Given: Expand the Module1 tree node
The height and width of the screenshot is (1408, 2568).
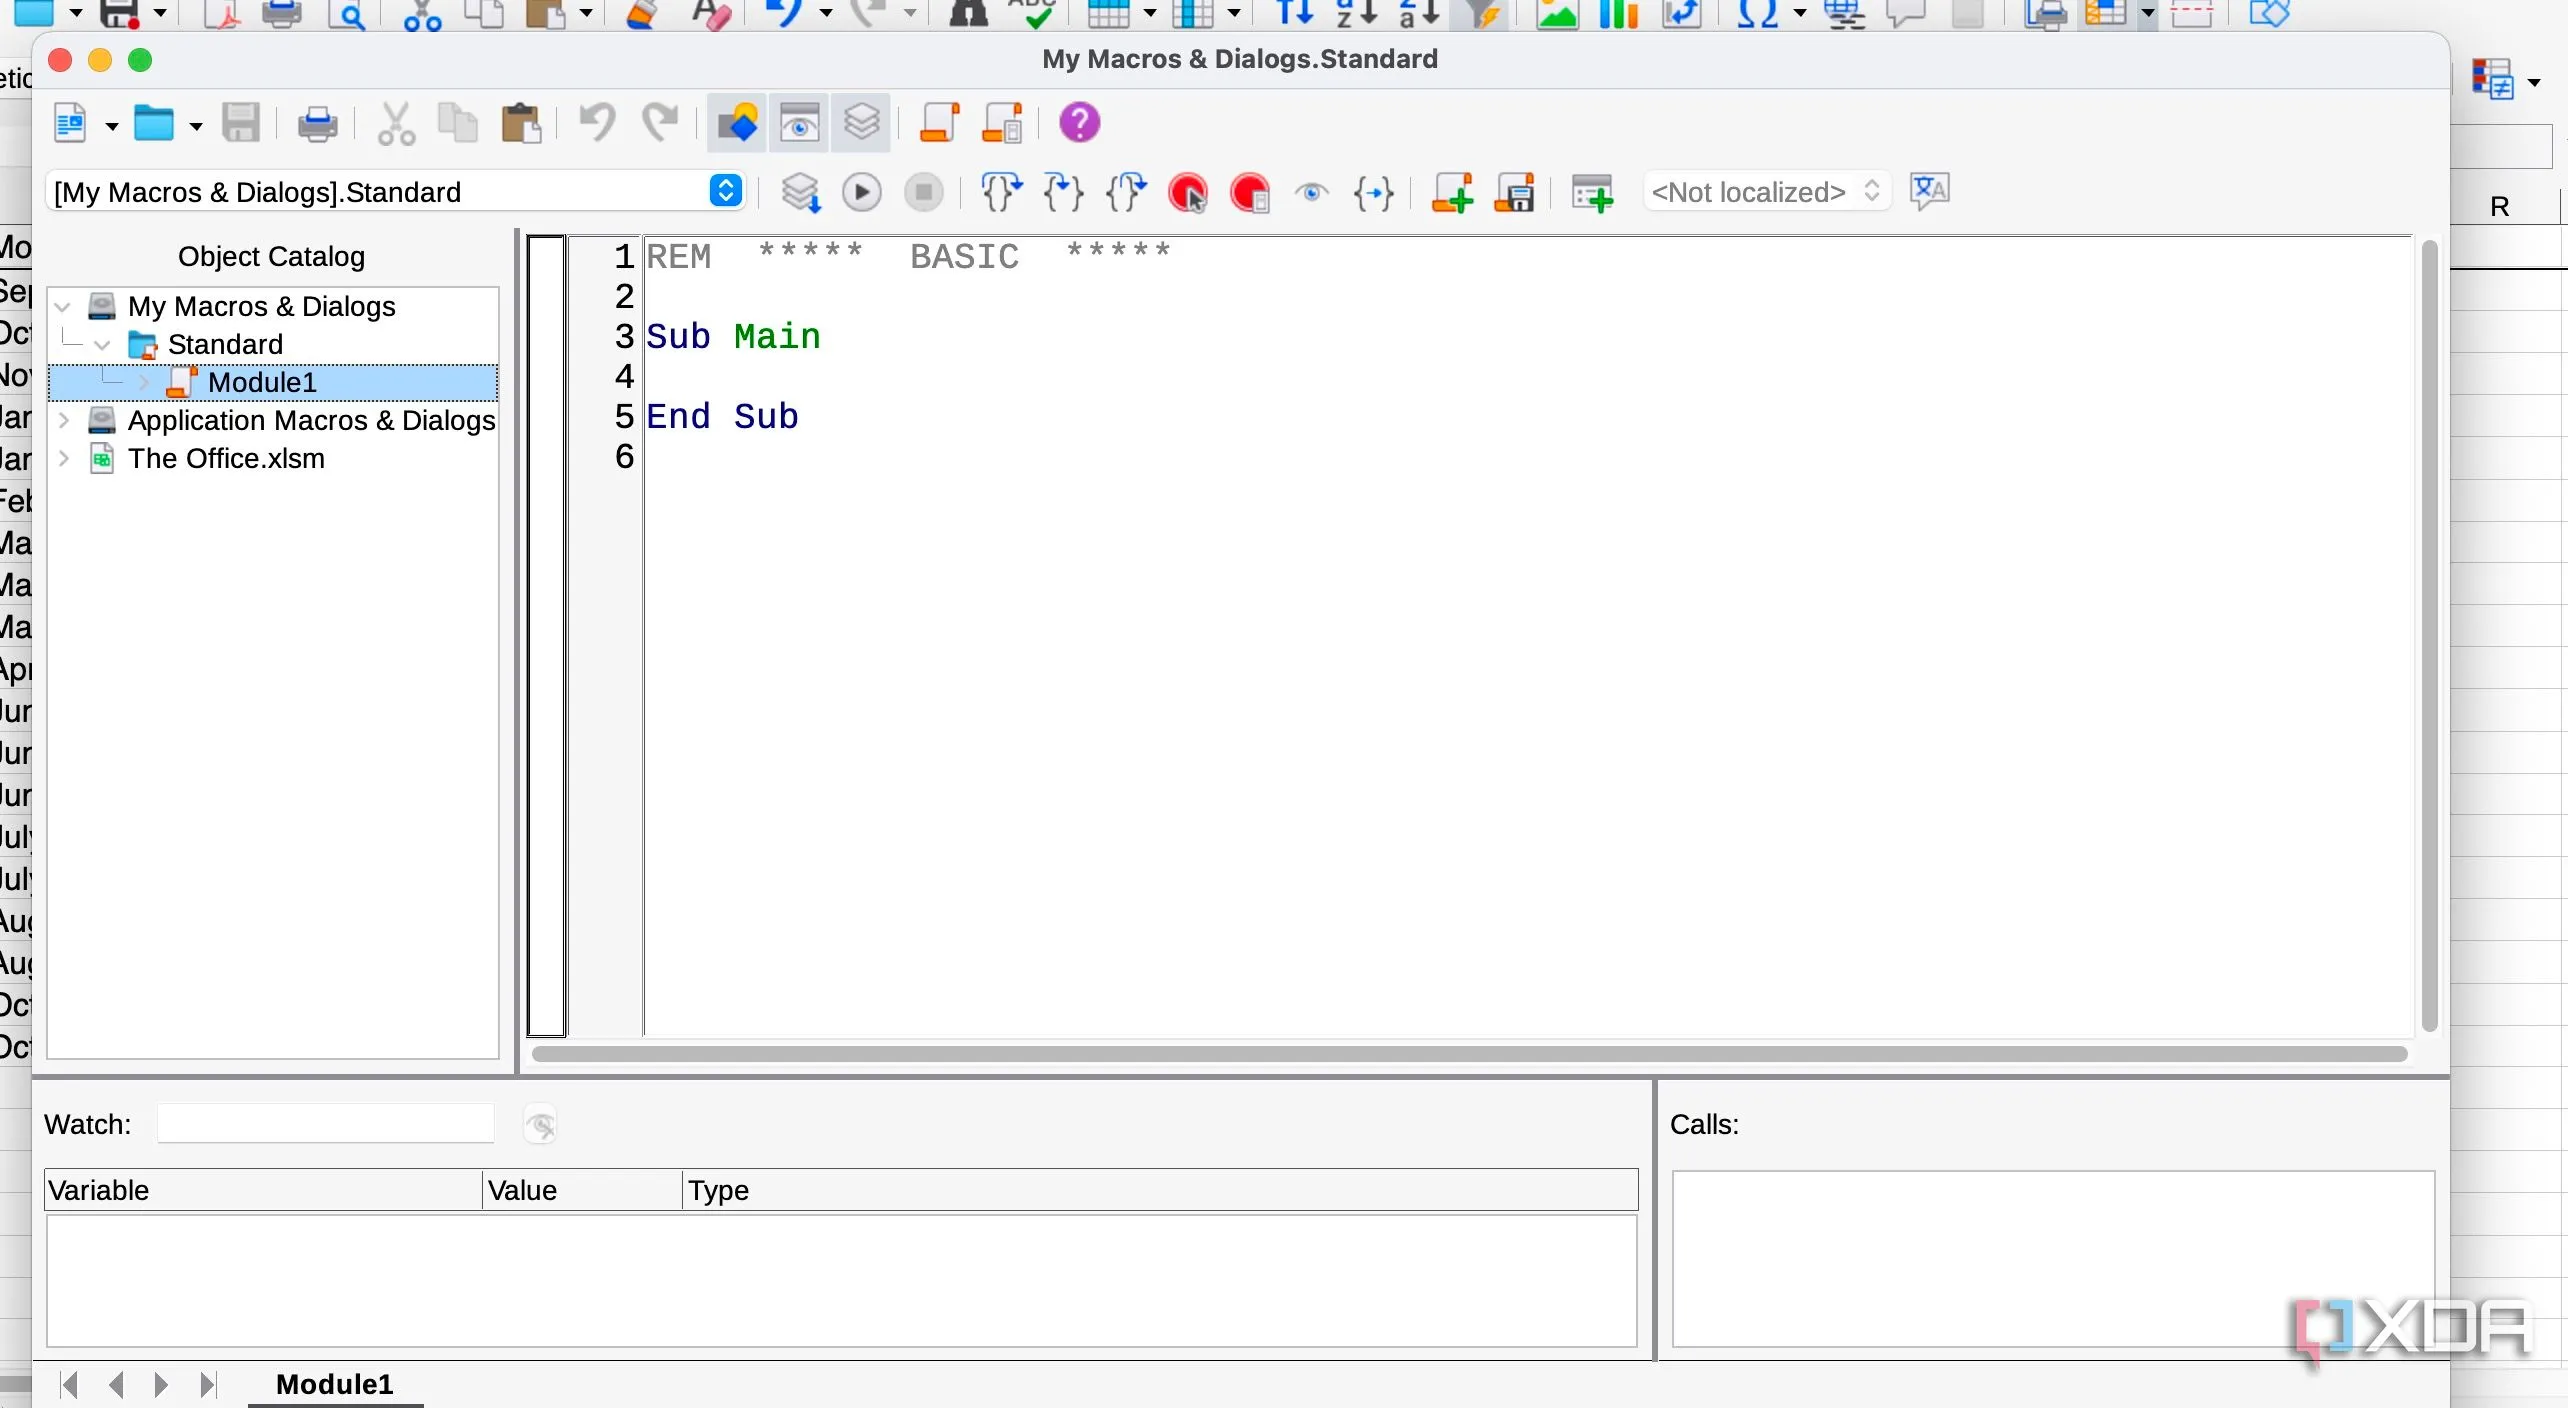Looking at the screenshot, I should tap(144, 383).
